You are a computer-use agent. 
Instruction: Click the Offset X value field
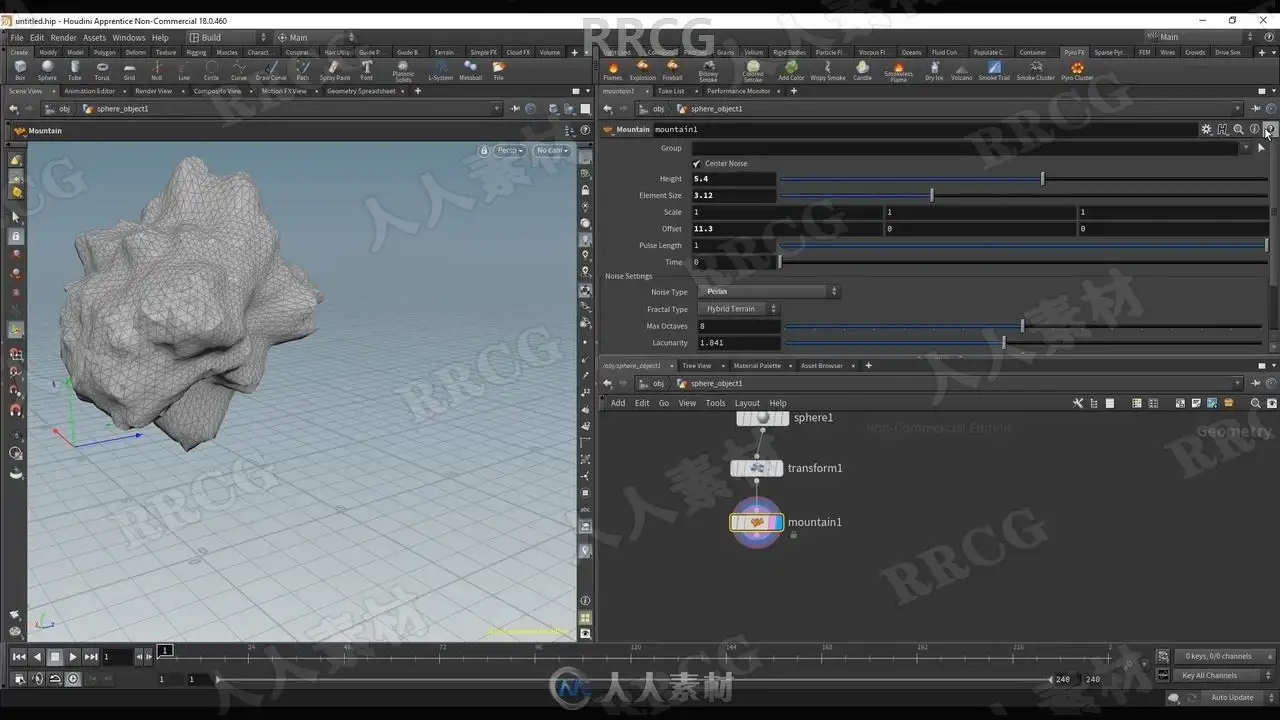click(x=786, y=229)
